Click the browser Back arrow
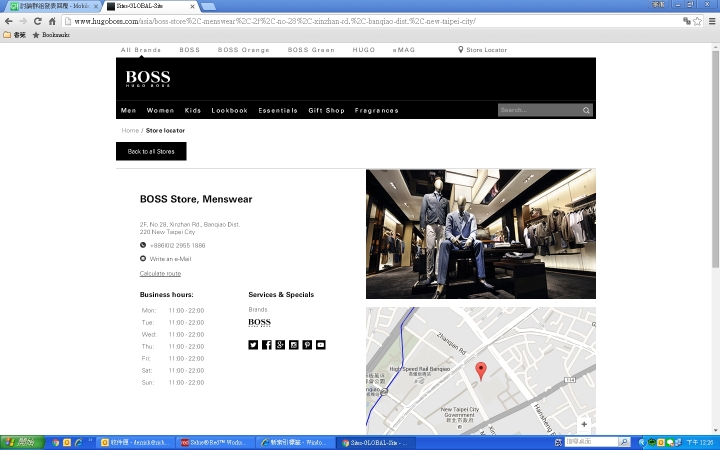The height and width of the screenshot is (450, 720). tap(8, 21)
